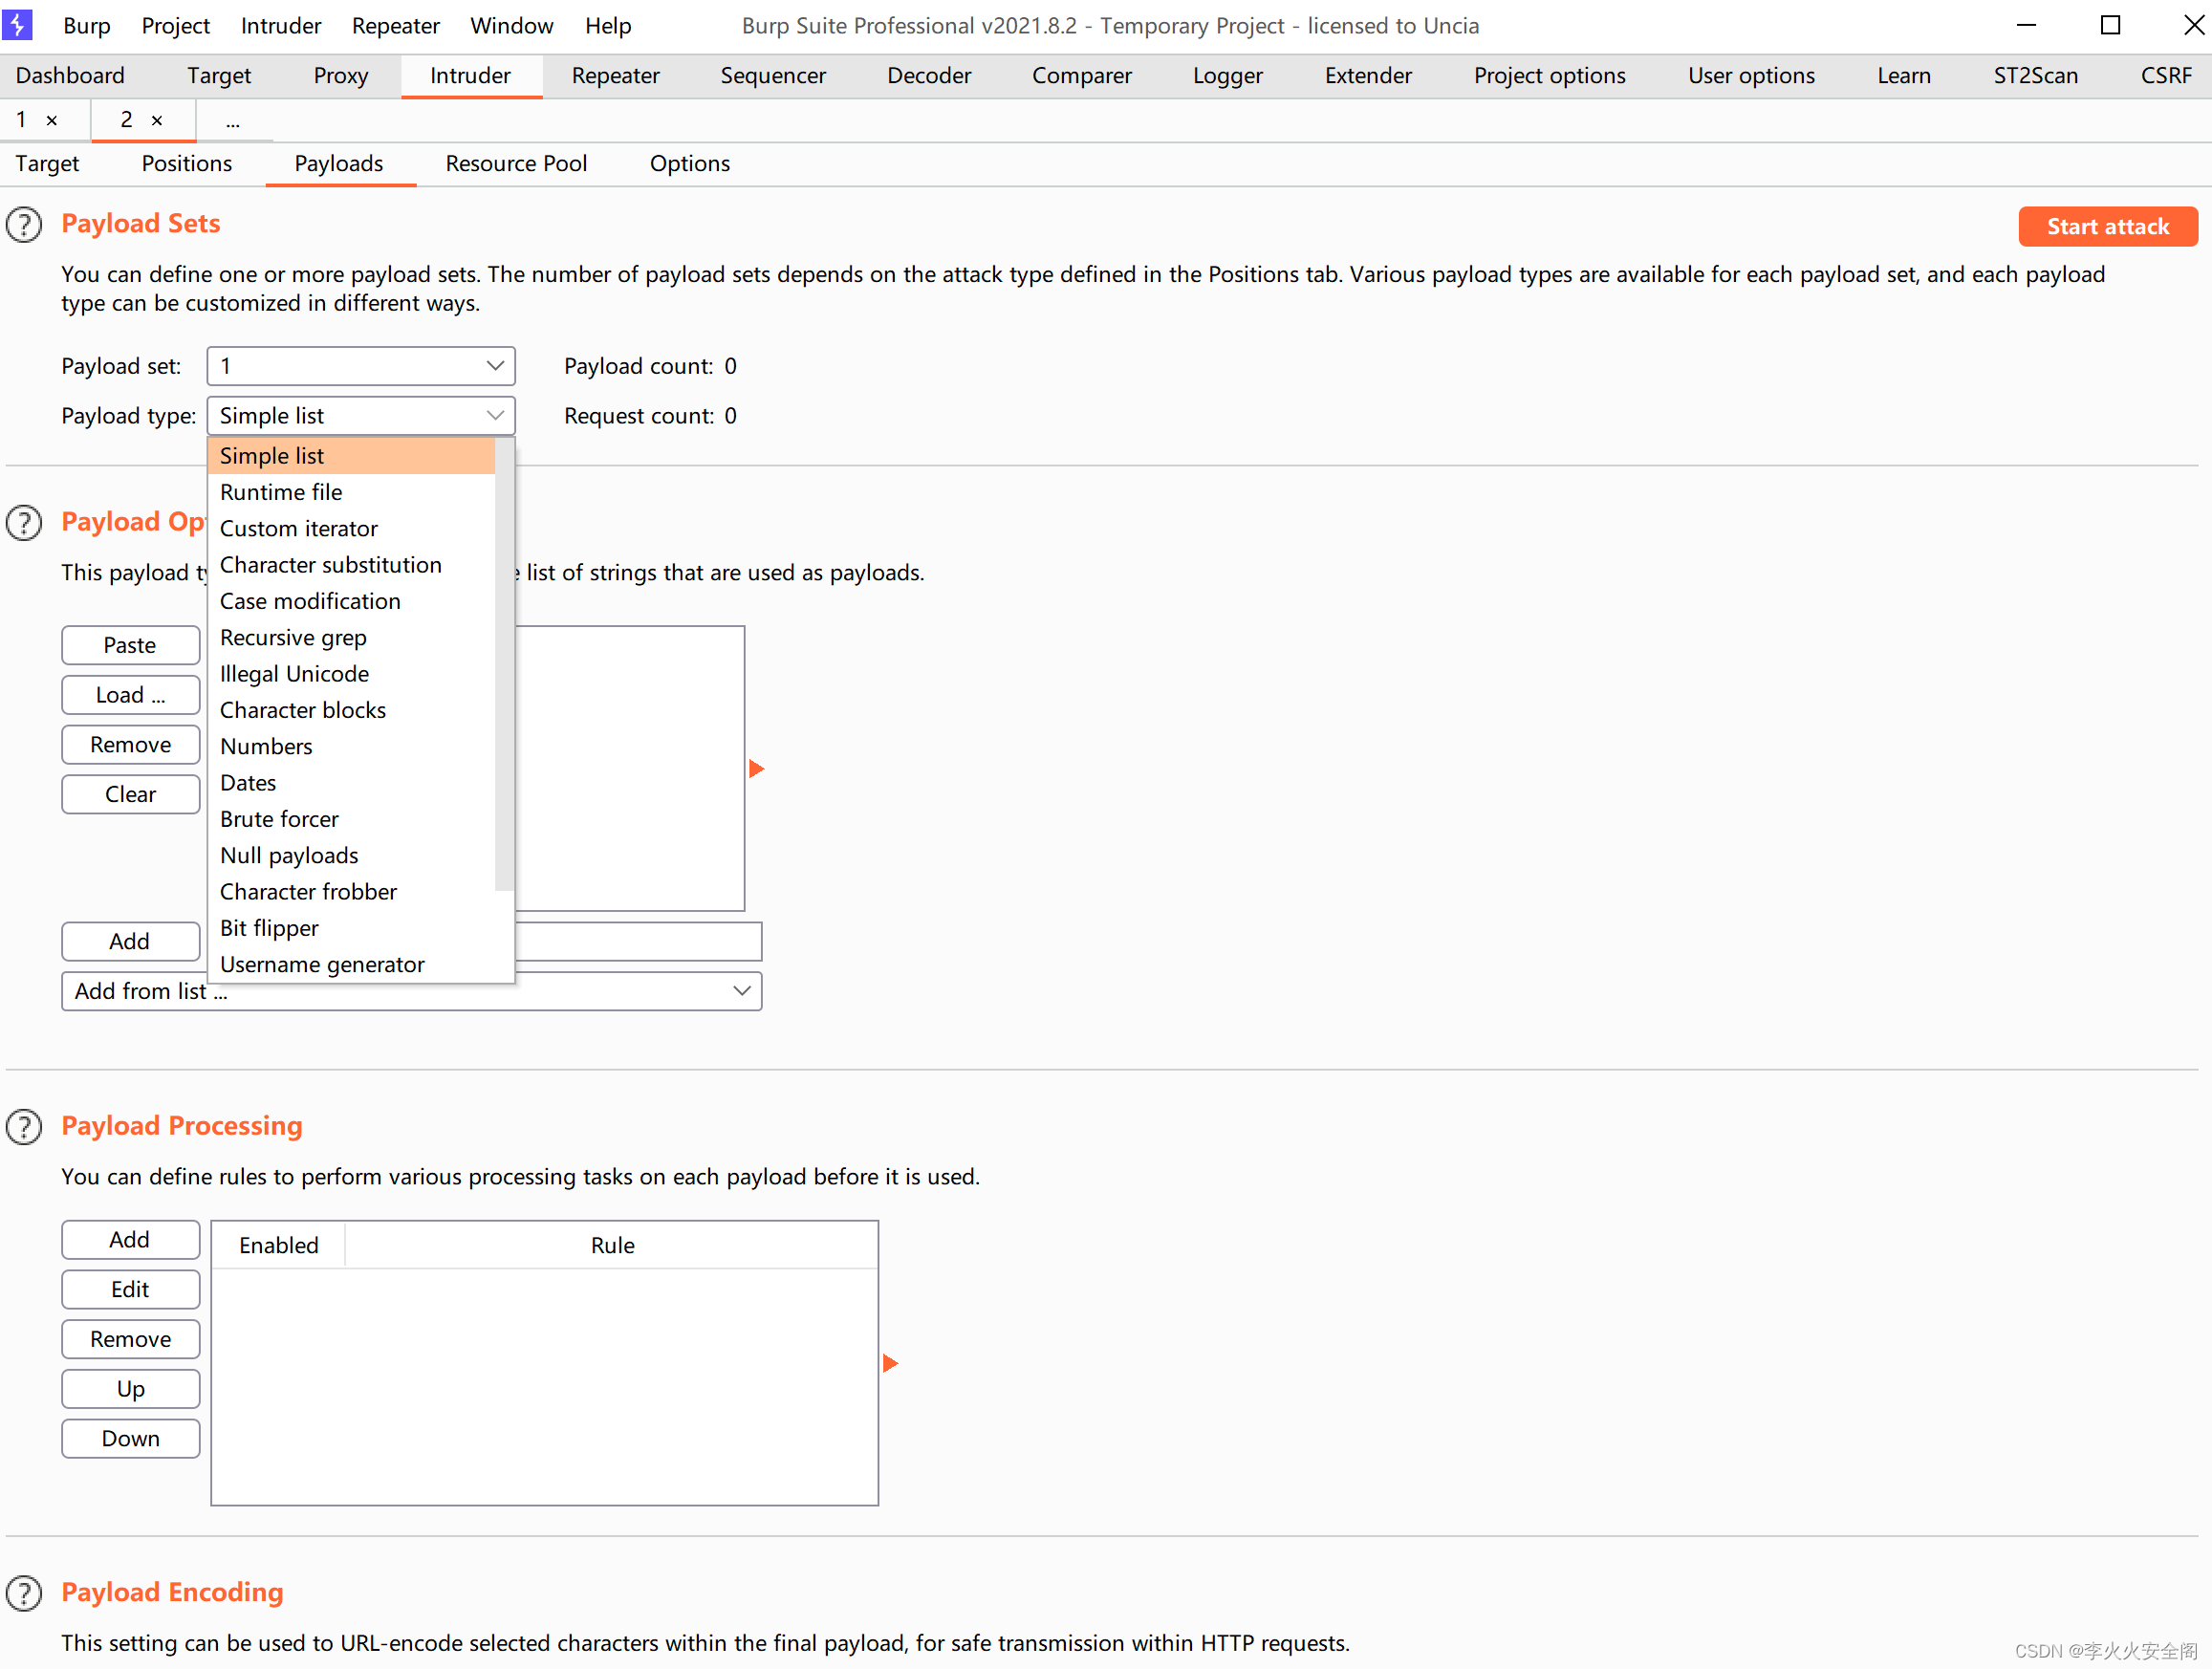2212x1669 pixels.
Task: Pick Recursive grep payload type
Action: click(x=351, y=637)
